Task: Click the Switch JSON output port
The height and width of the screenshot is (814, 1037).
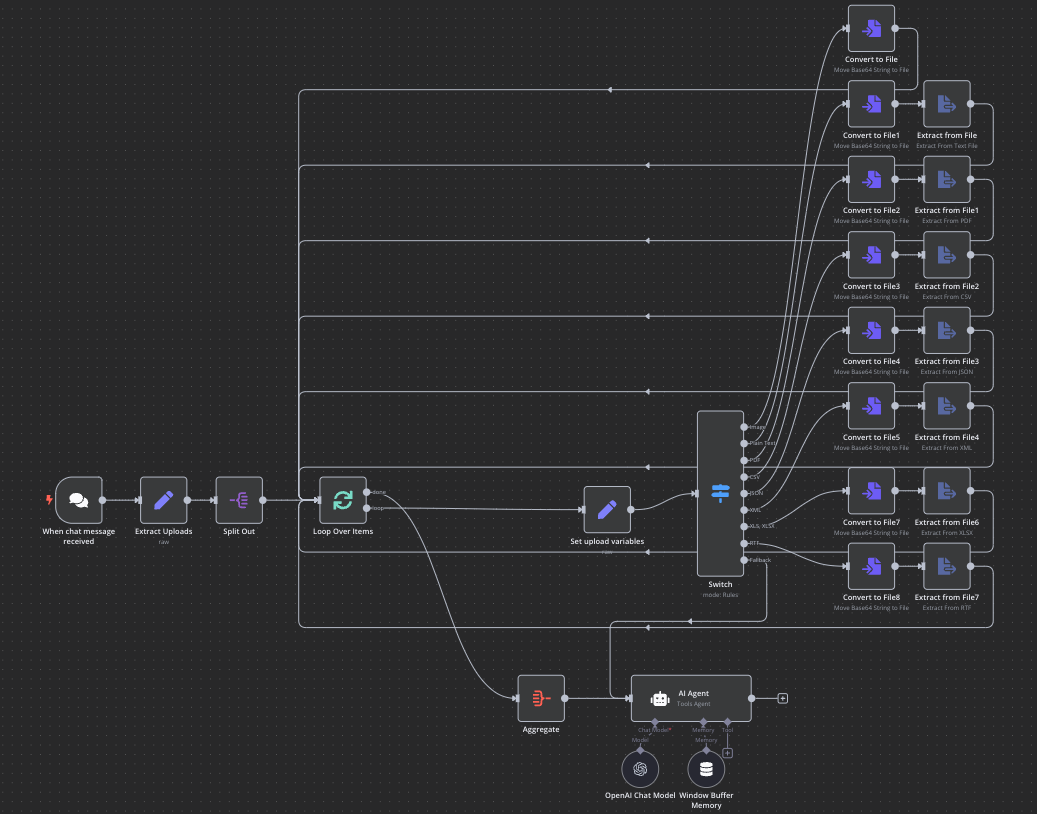Action: pos(744,493)
